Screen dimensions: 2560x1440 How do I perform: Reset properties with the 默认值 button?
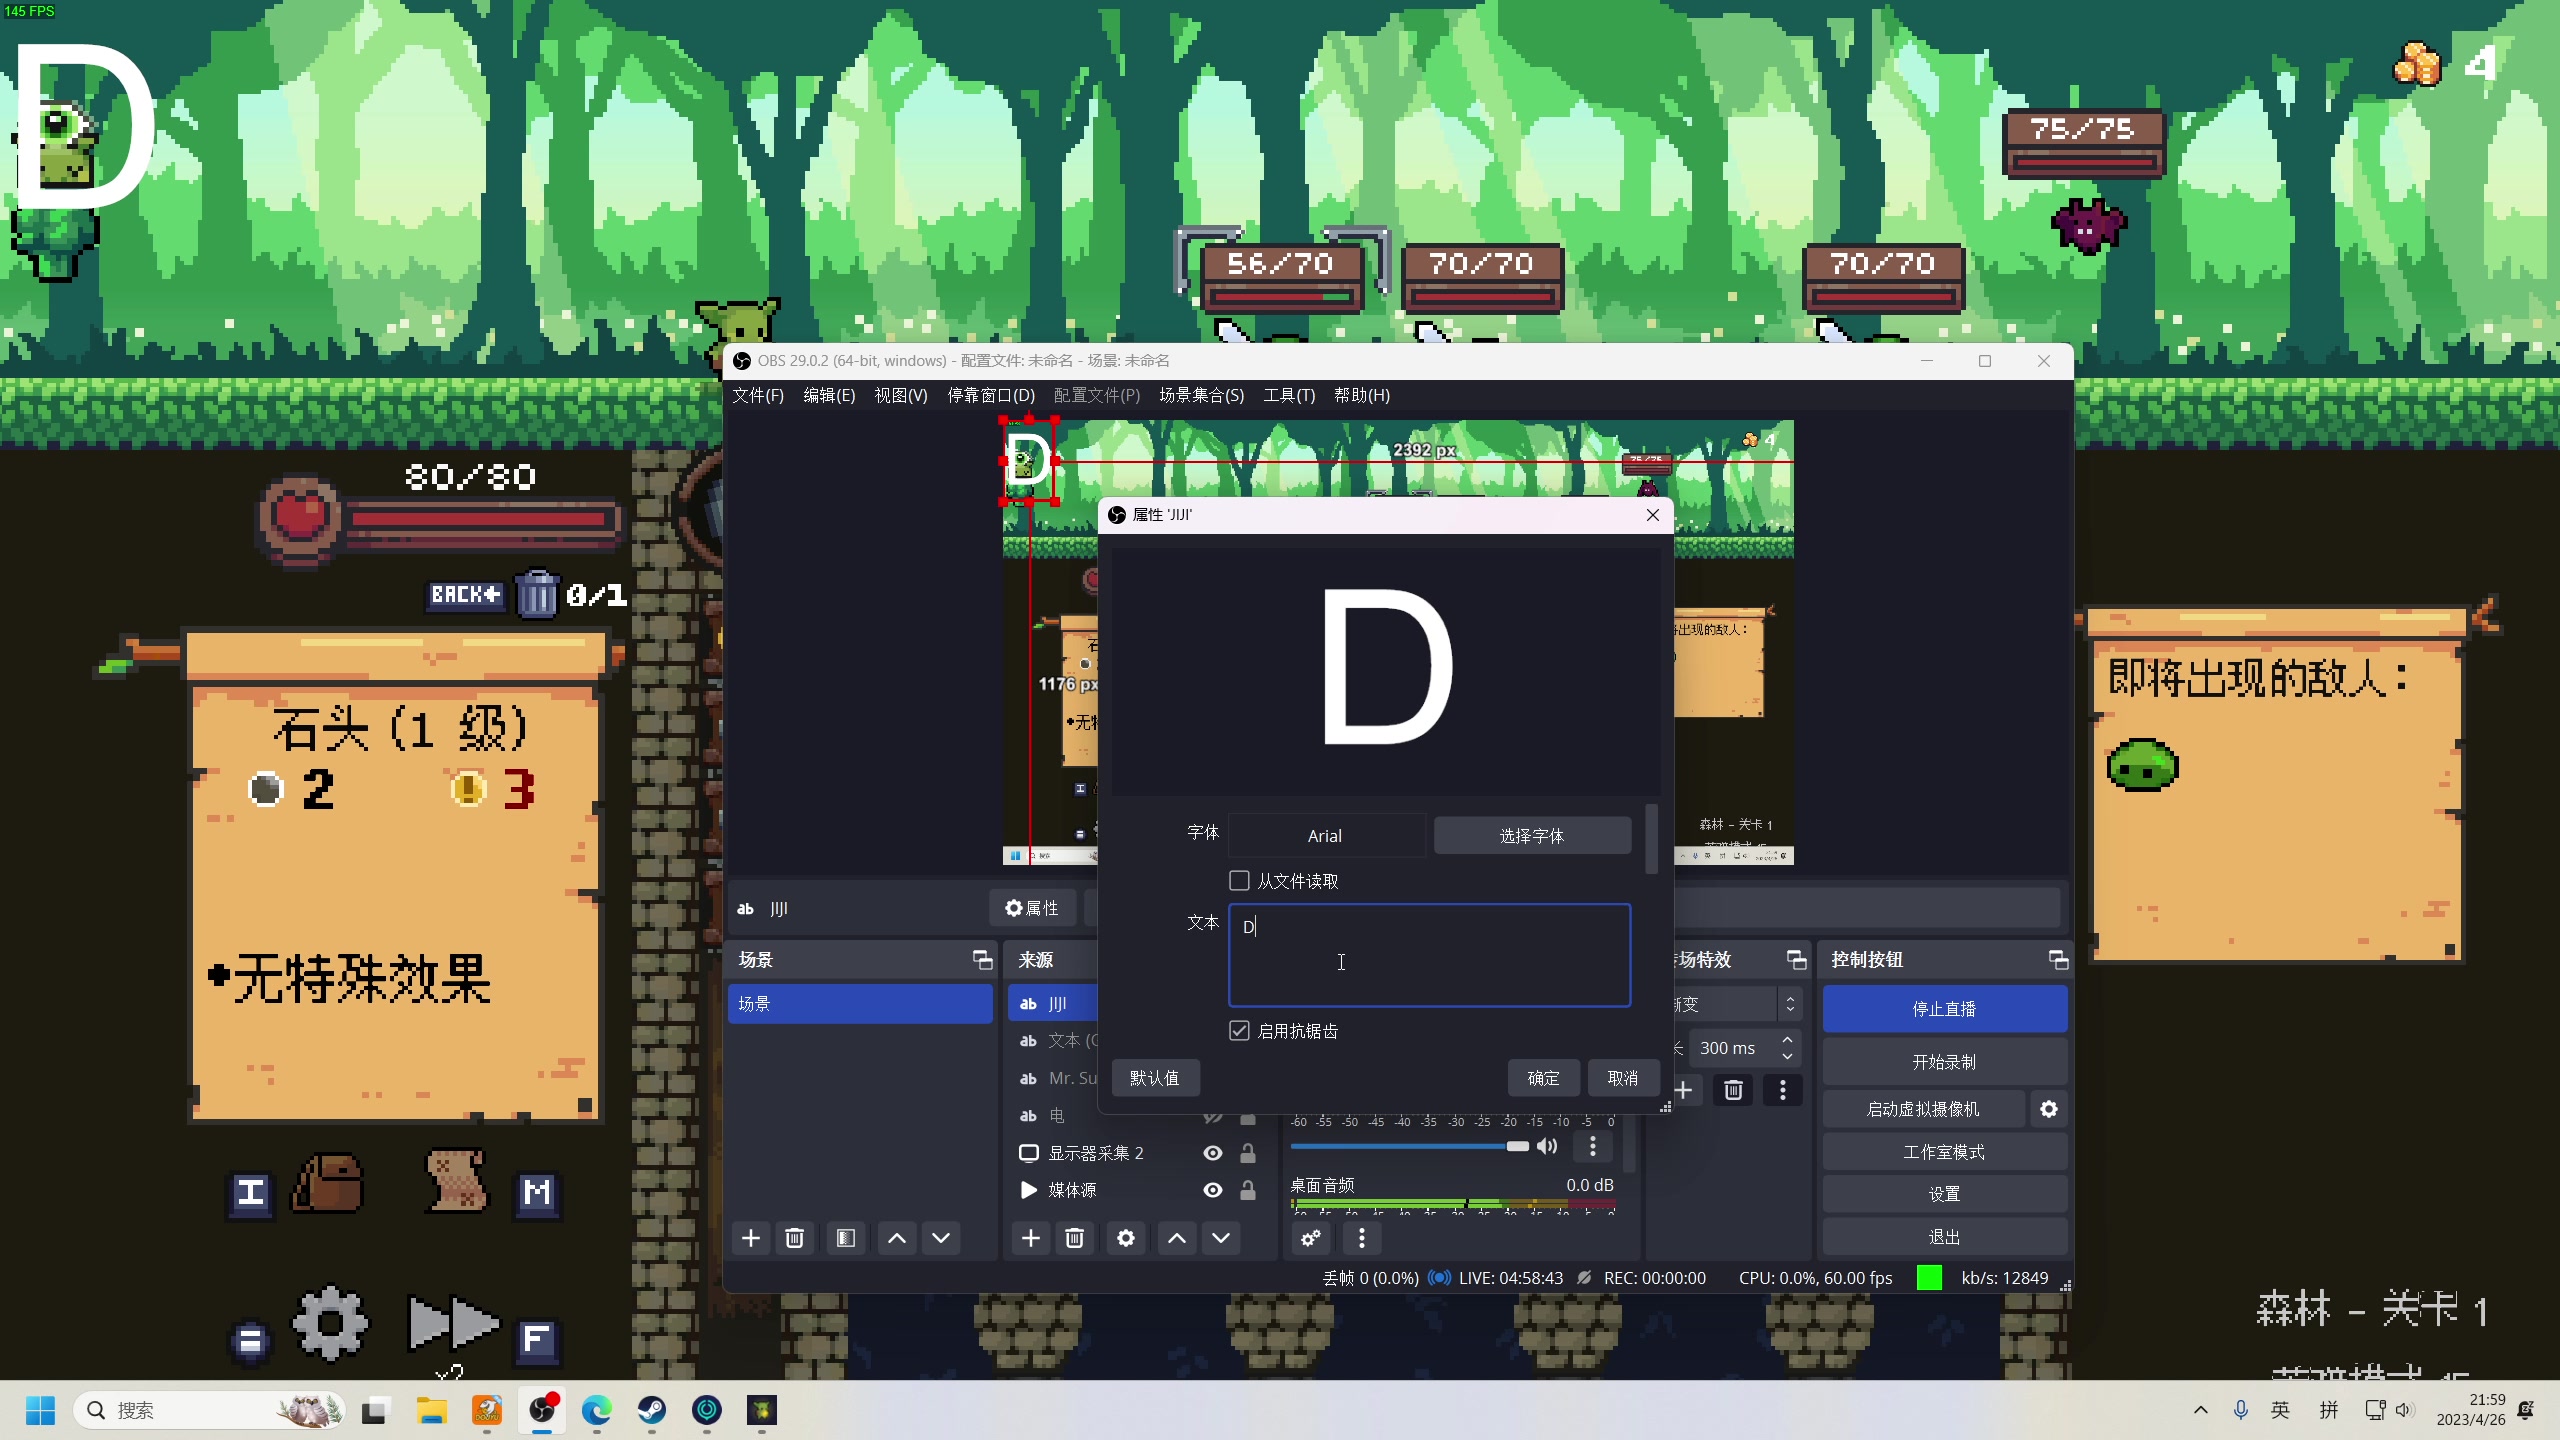[1155, 1078]
